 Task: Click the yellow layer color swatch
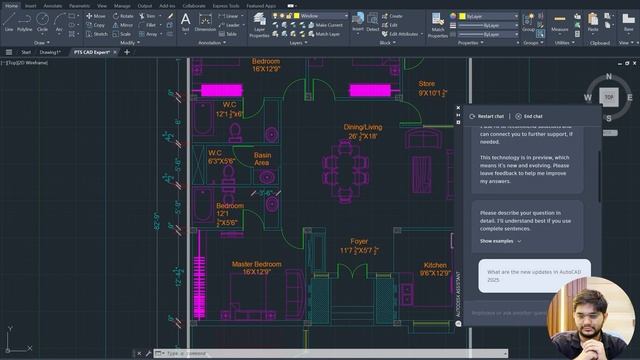[297, 16]
